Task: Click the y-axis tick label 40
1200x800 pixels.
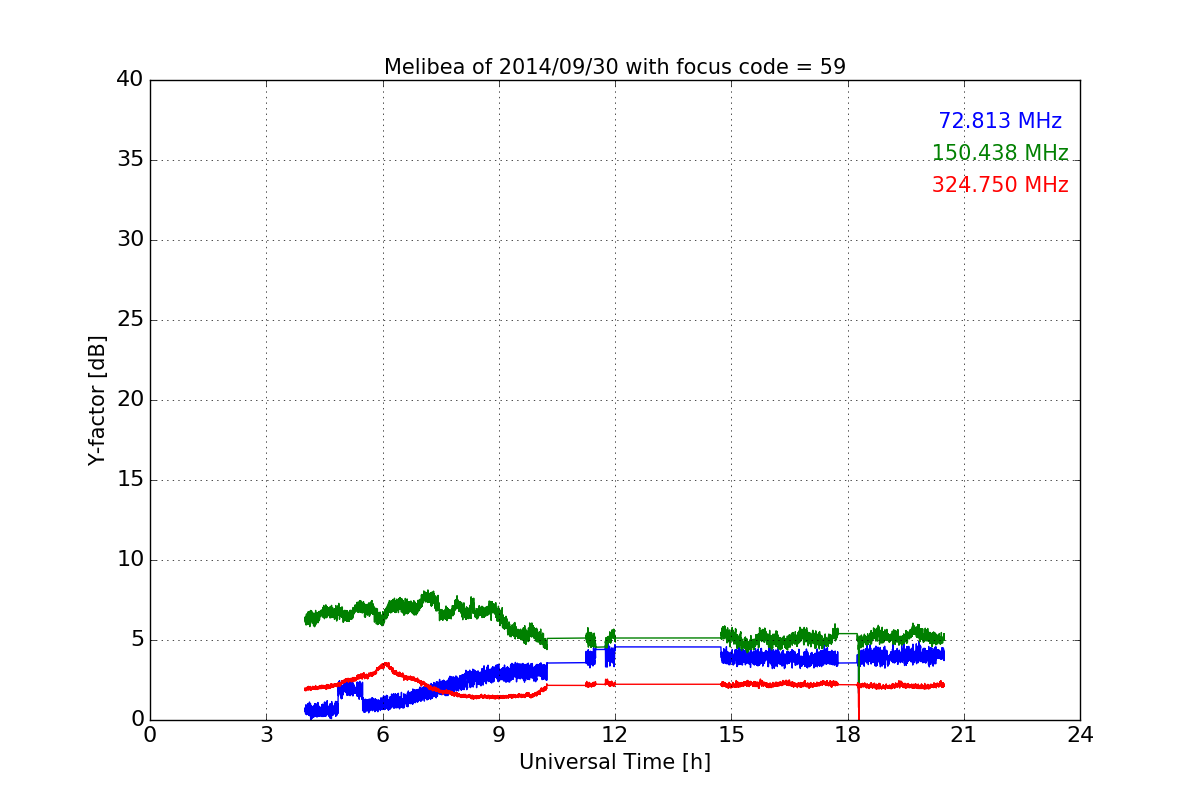Action: 130,80
